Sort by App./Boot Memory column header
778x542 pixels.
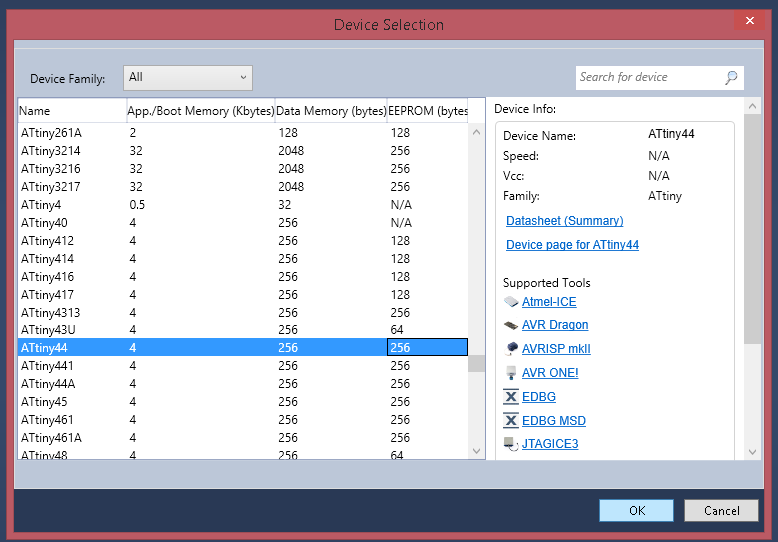(200, 111)
